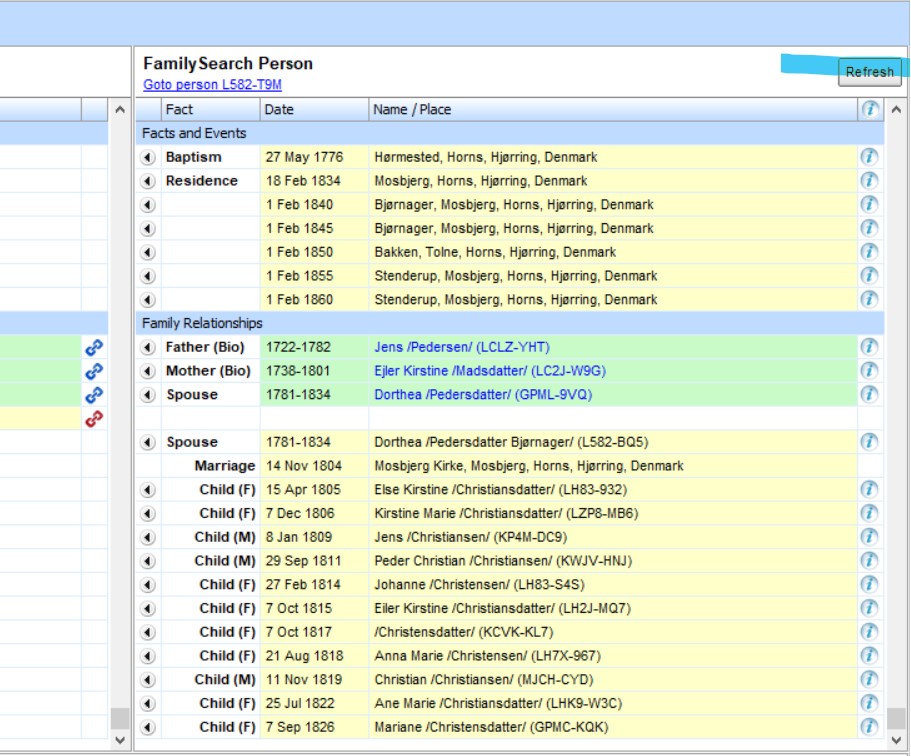Click the copy-left arrow on the Mother (Bio) row
The width and height of the screenshot is (911, 756).
148,371
